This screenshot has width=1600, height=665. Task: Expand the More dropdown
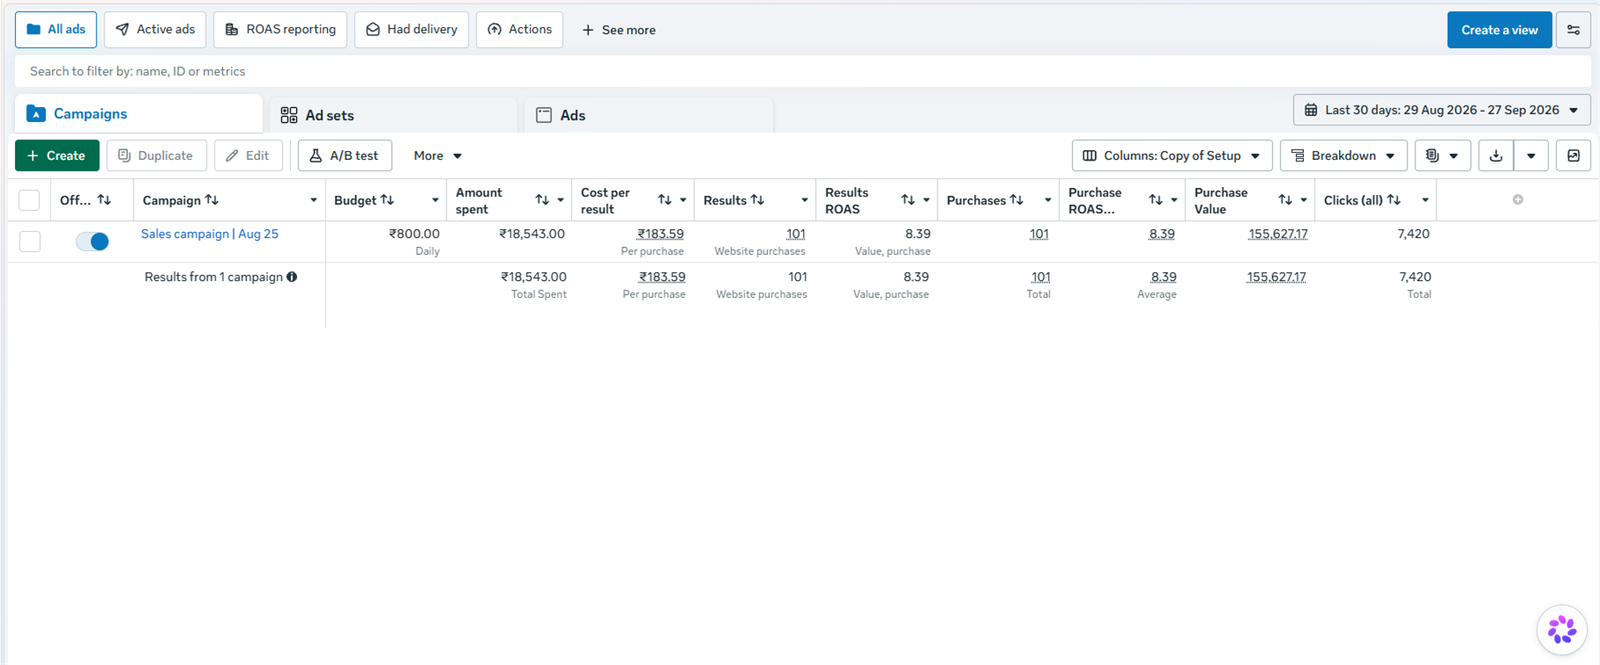tap(438, 156)
